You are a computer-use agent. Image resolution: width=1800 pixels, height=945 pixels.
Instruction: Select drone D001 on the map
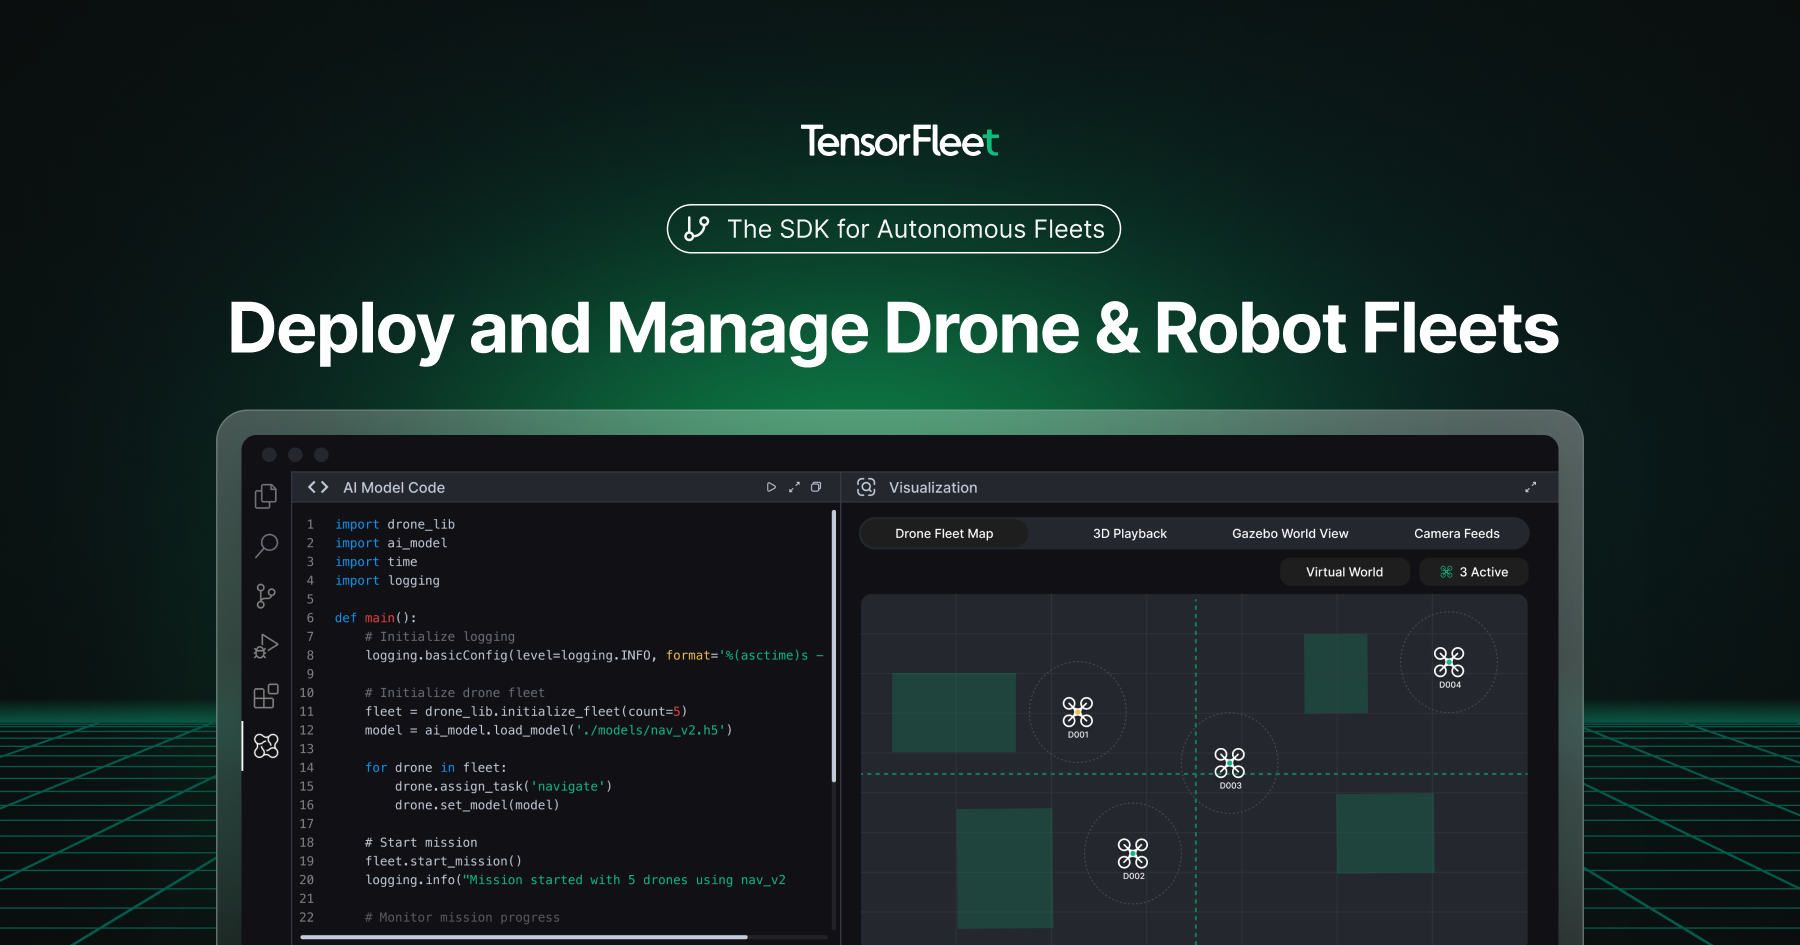(1077, 712)
